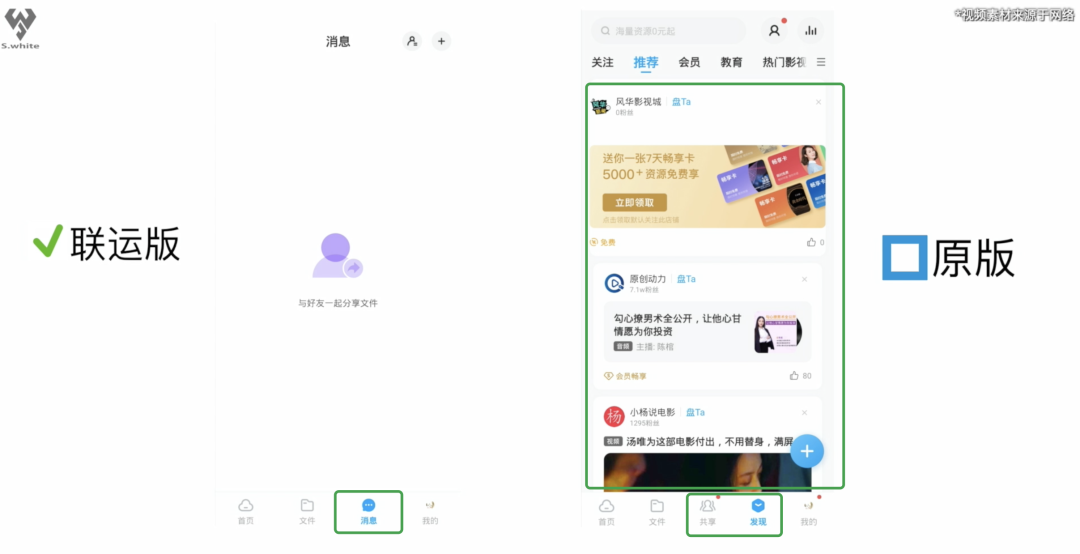Open the 陈榕 audio cover thumbnail
Viewport: 1080px width, 554px height.
click(778, 334)
